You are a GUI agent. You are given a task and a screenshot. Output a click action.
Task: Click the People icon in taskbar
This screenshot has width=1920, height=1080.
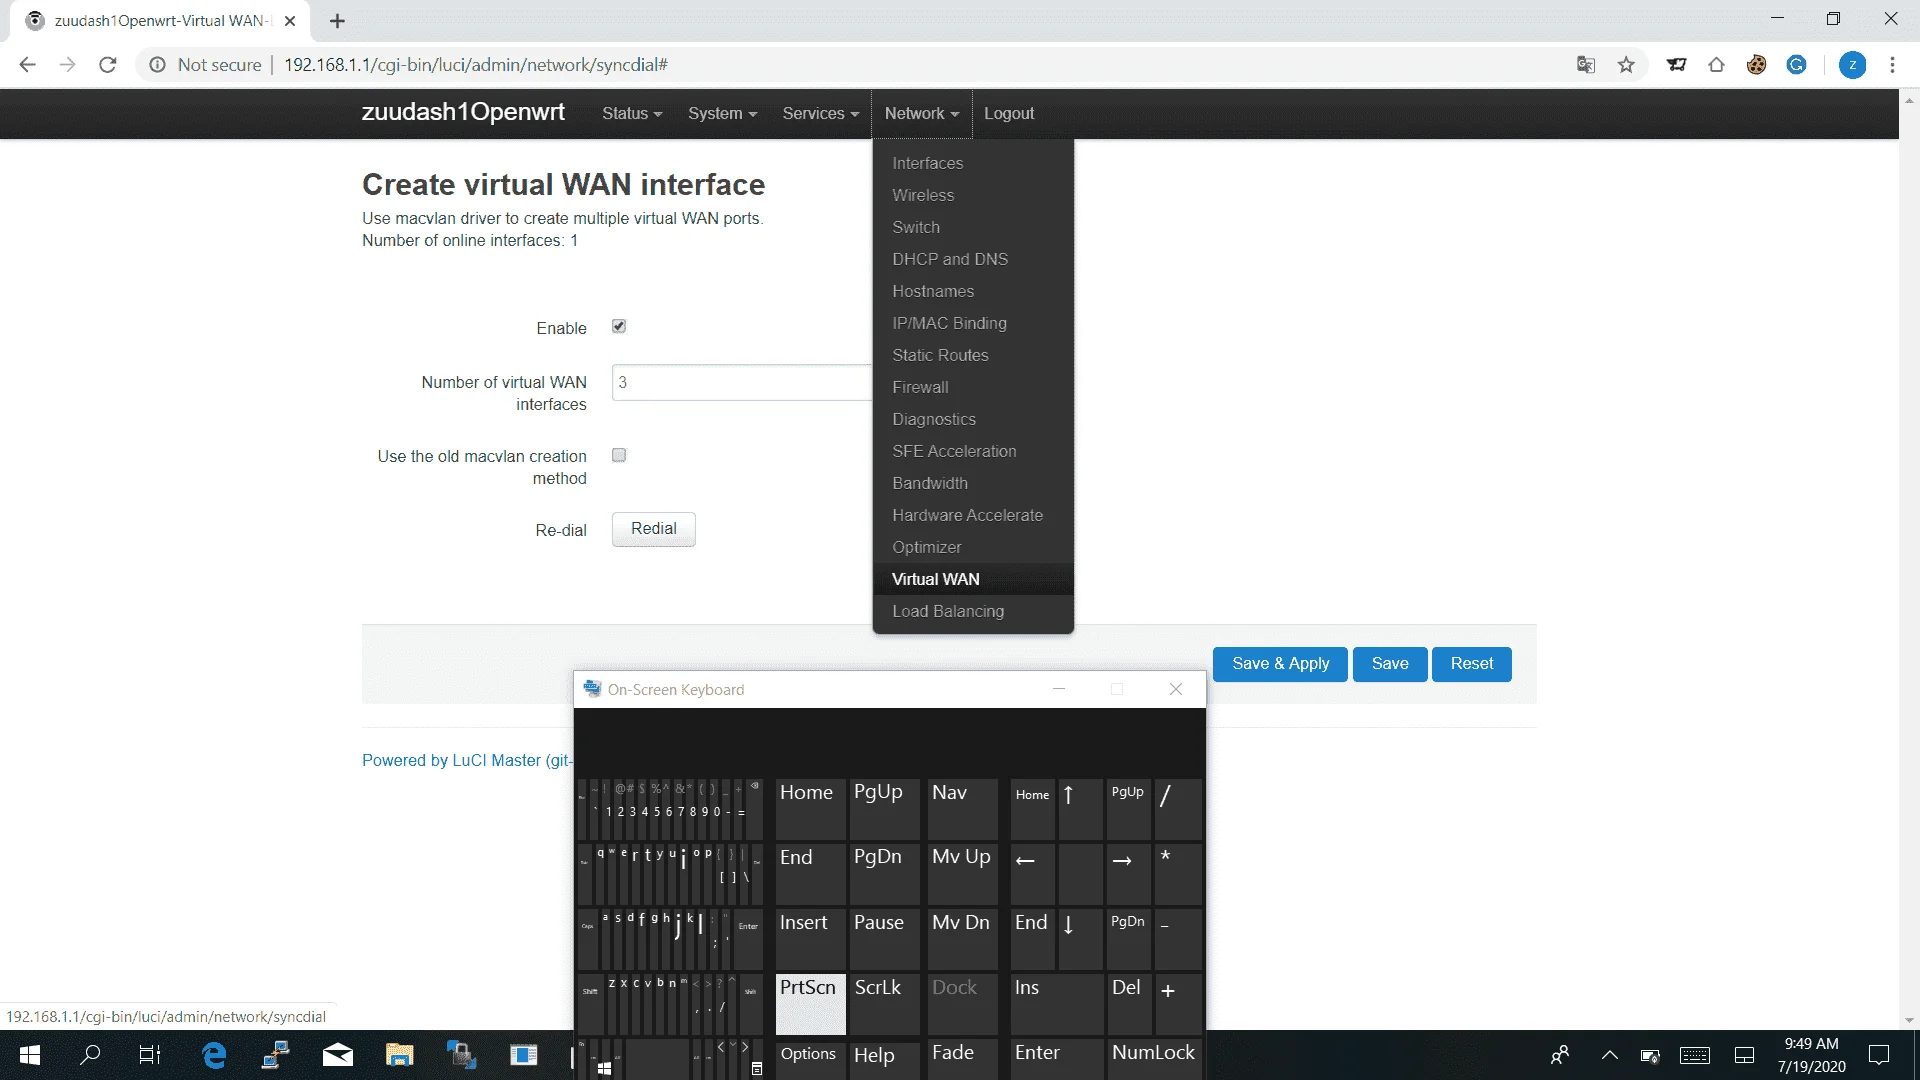pos(1560,1055)
